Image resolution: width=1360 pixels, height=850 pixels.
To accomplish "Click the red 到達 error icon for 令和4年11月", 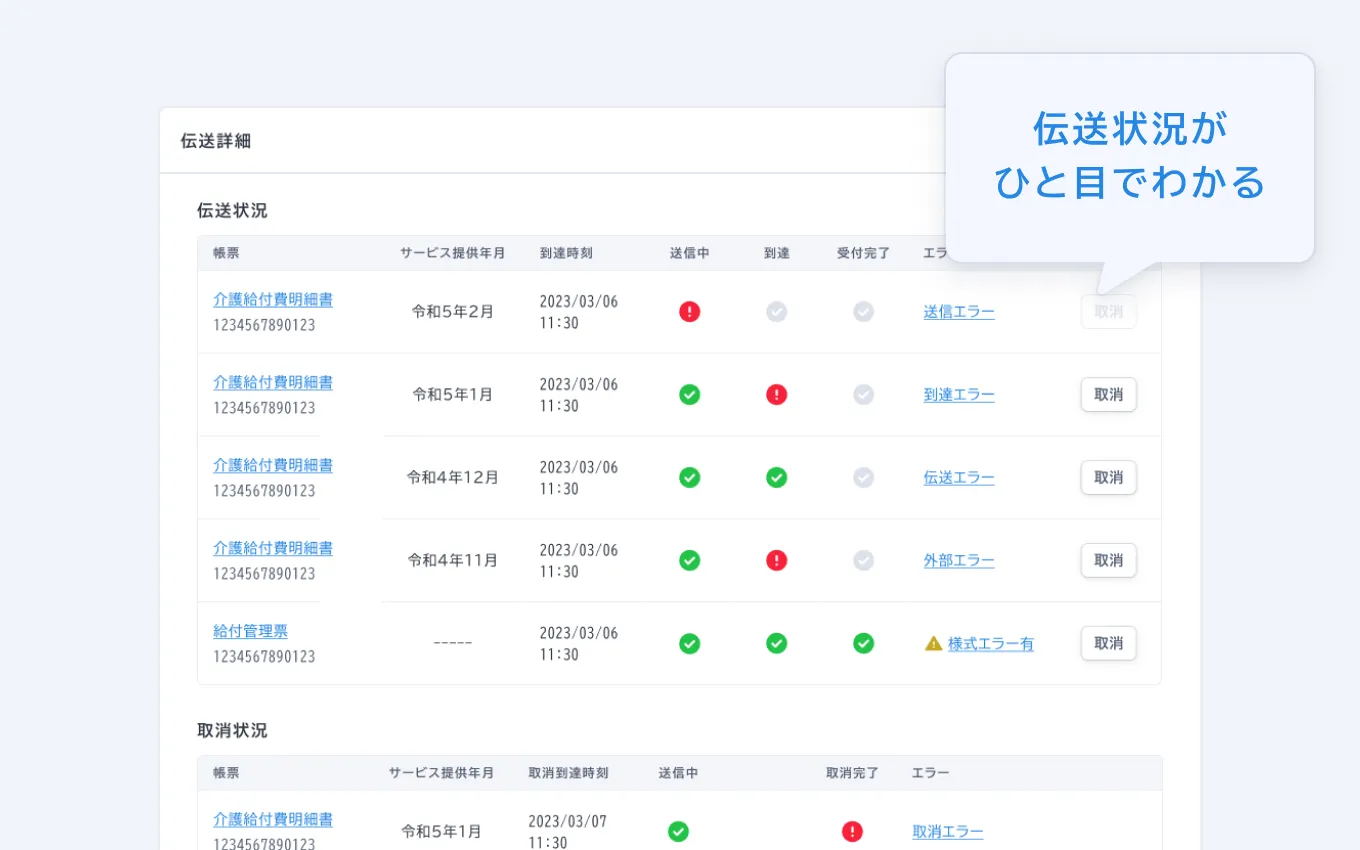I will (776, 560).
